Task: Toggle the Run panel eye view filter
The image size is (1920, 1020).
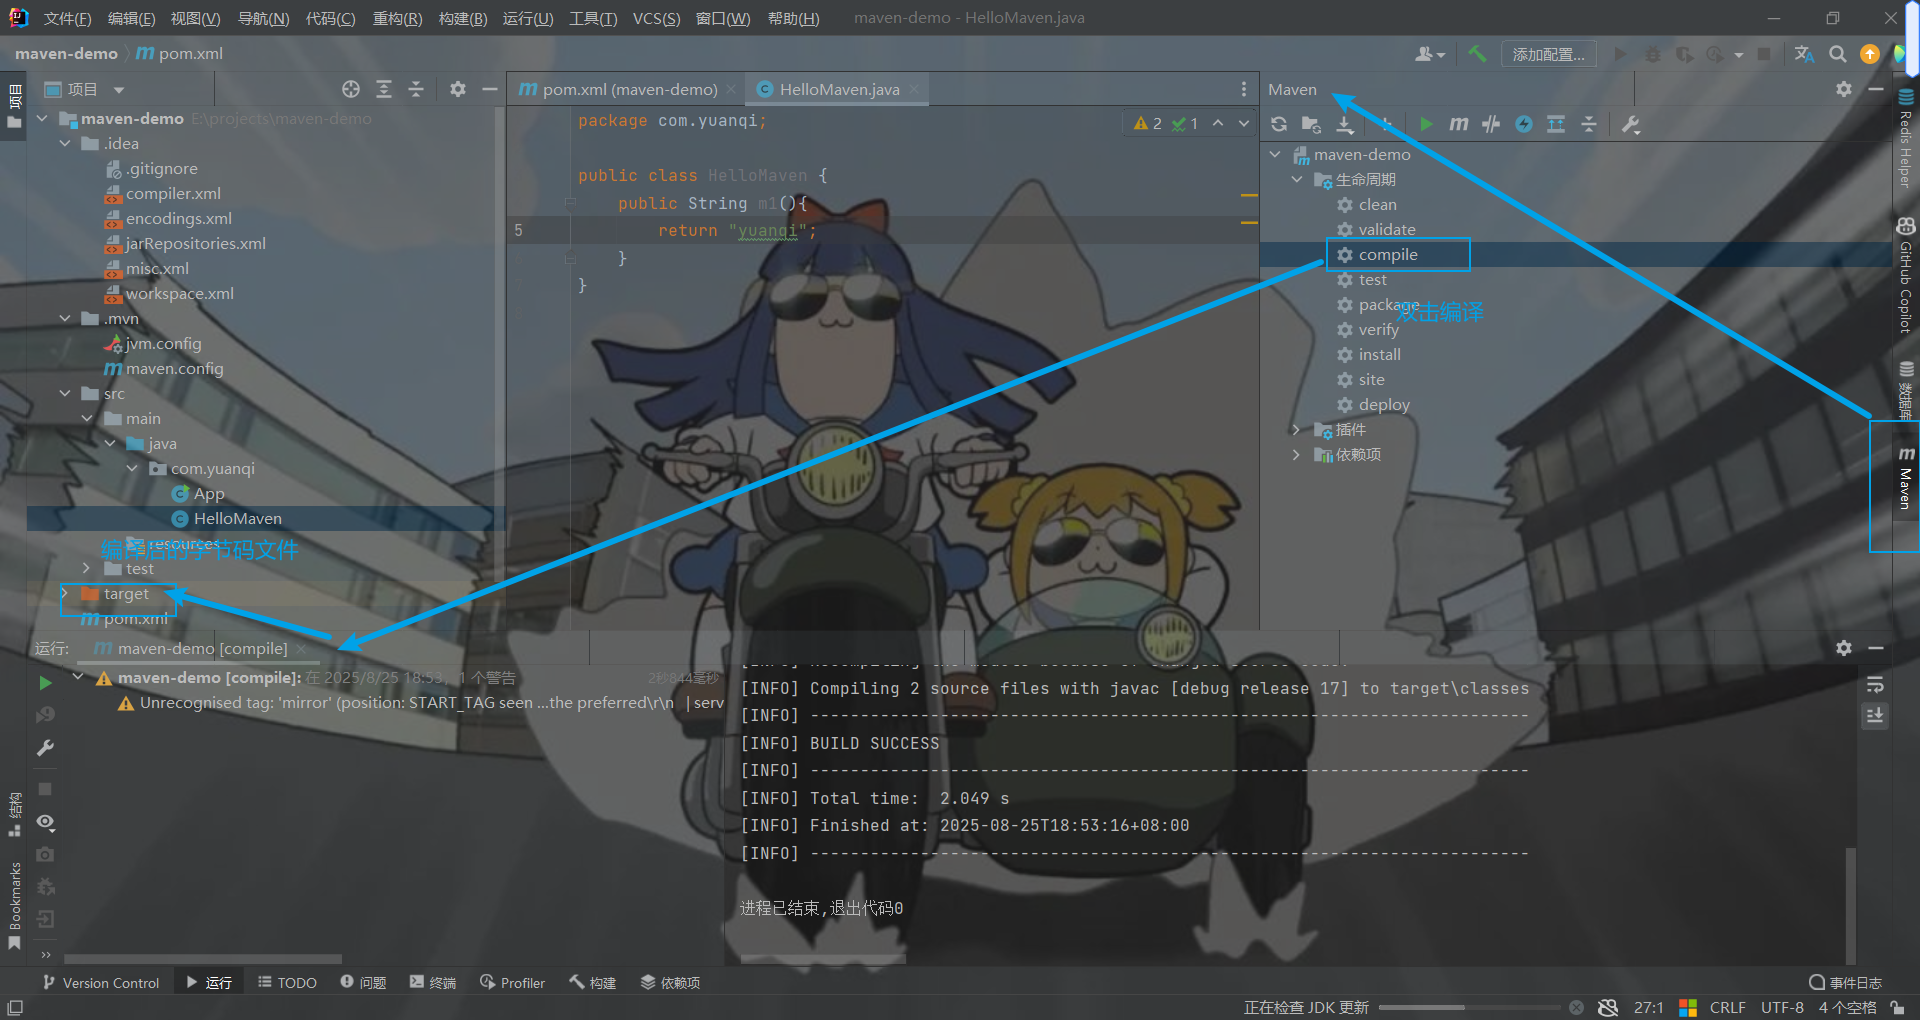Action: (x=45, y=822)
